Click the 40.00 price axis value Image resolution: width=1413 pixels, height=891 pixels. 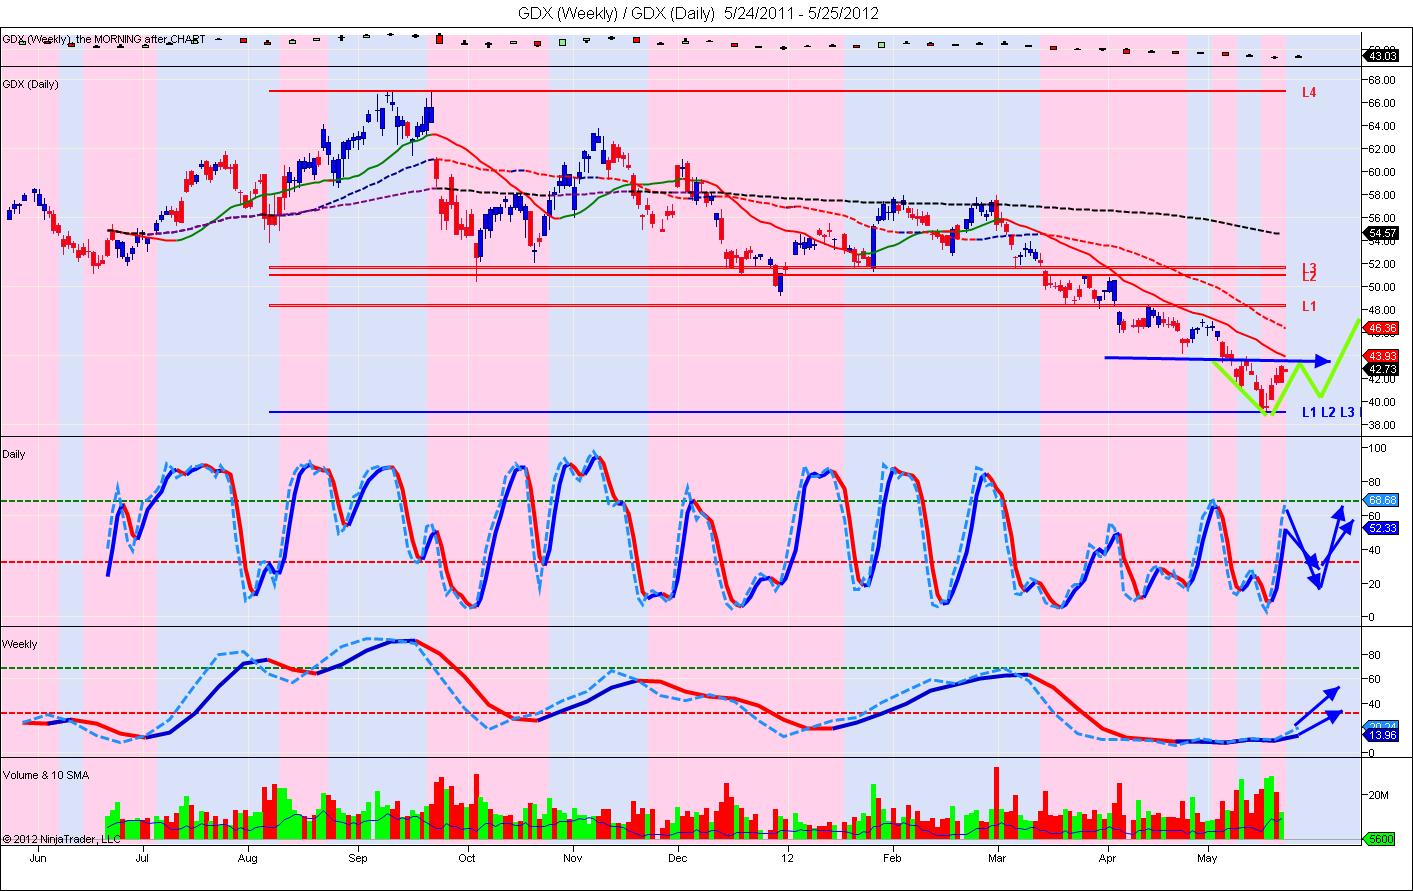point(1382,402)
